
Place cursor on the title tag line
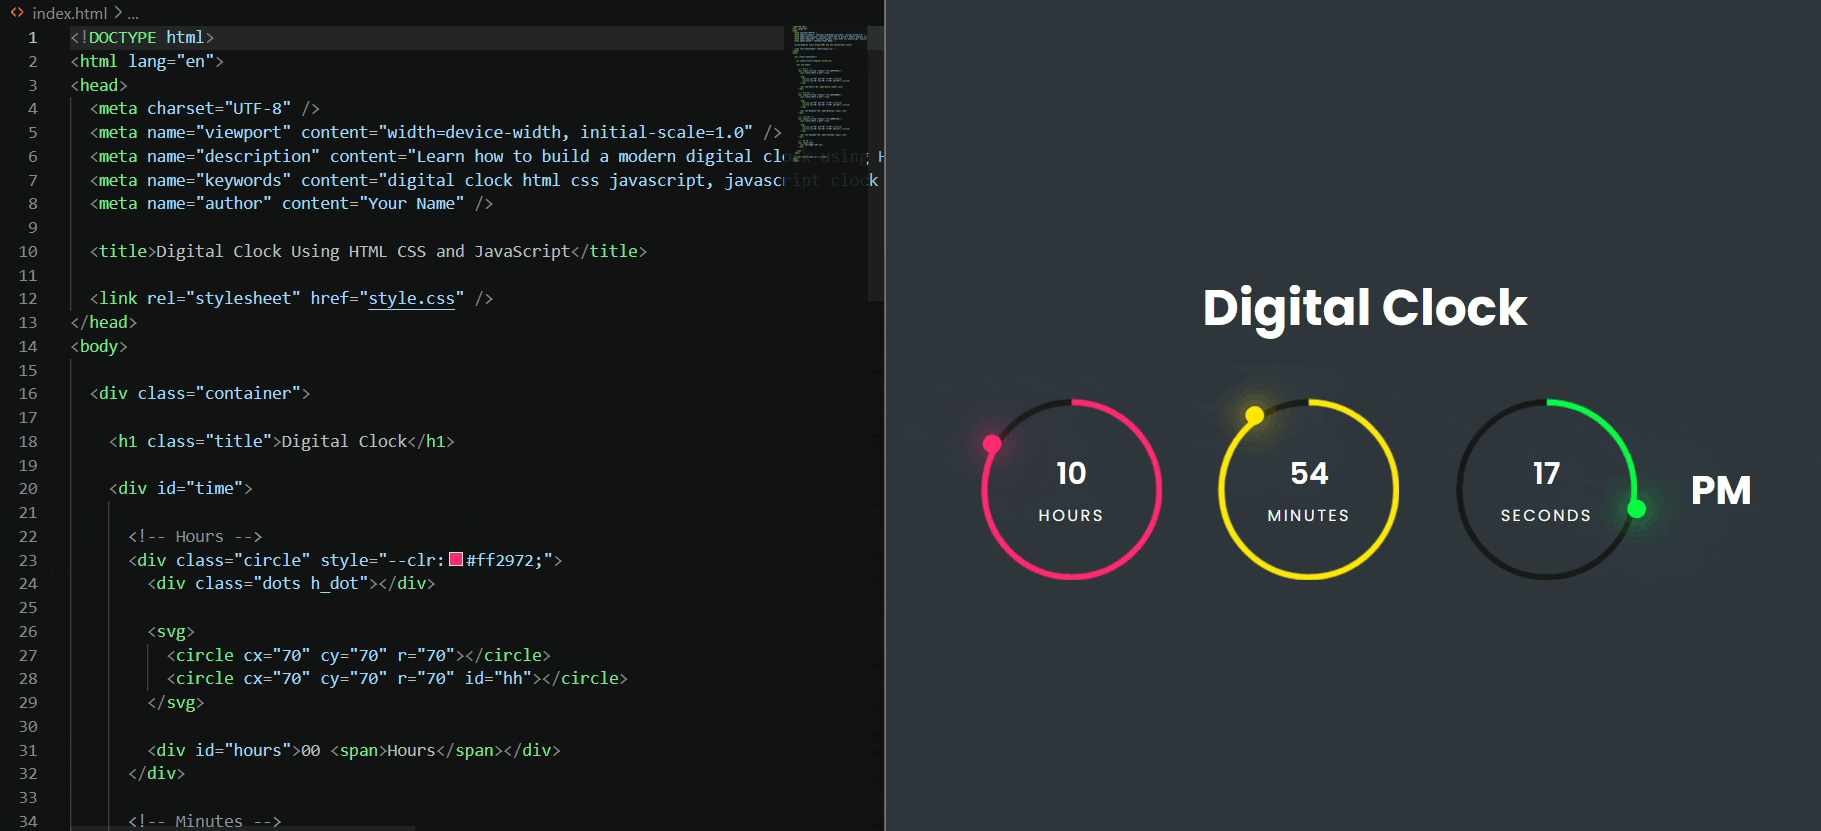[368, 251]
